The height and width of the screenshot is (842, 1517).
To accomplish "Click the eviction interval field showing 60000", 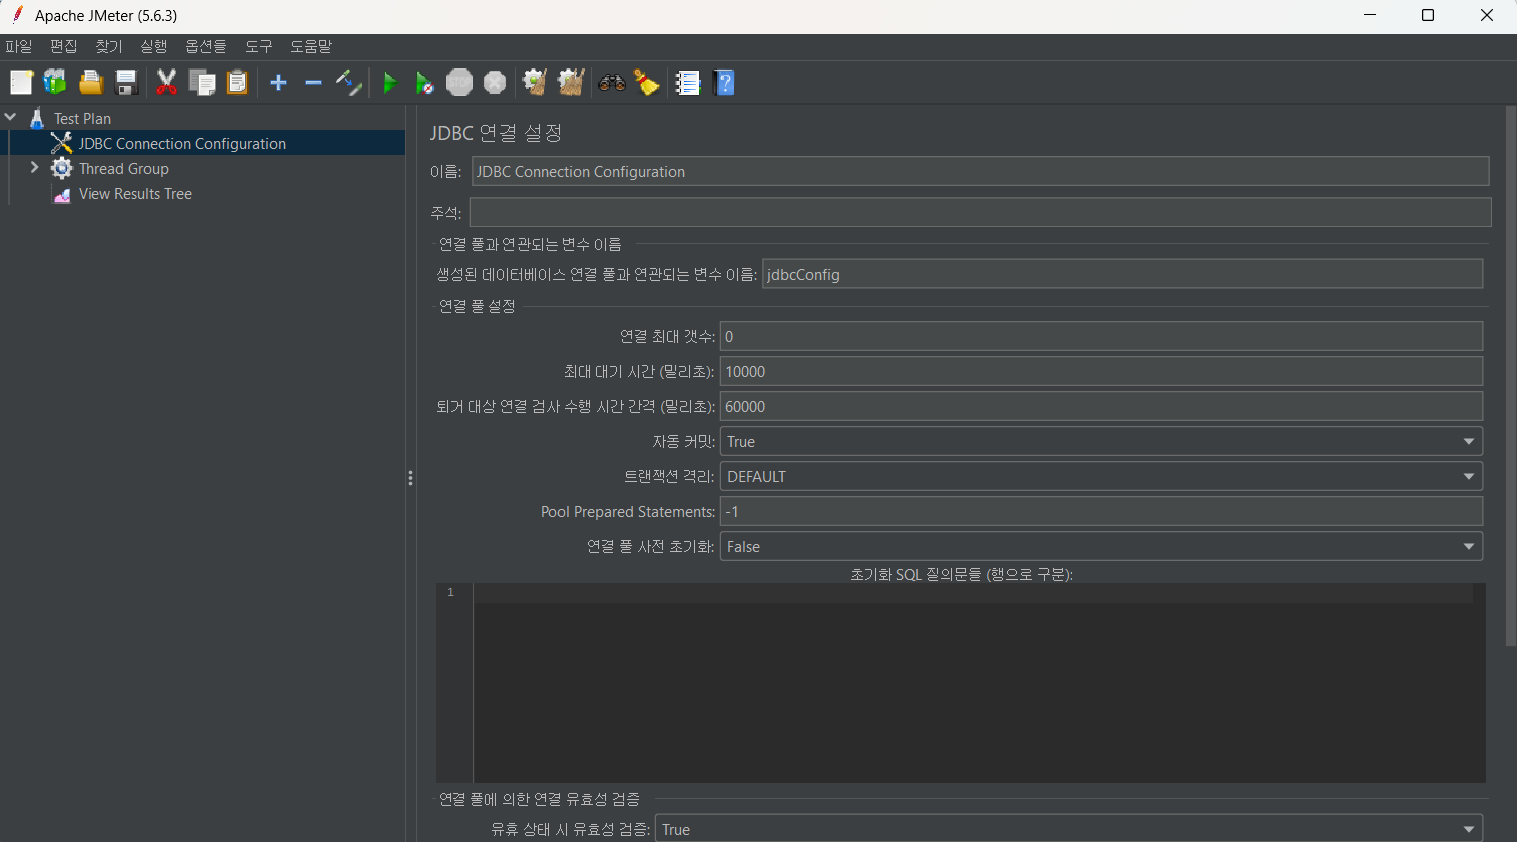I will click(x=1101, y=406).
